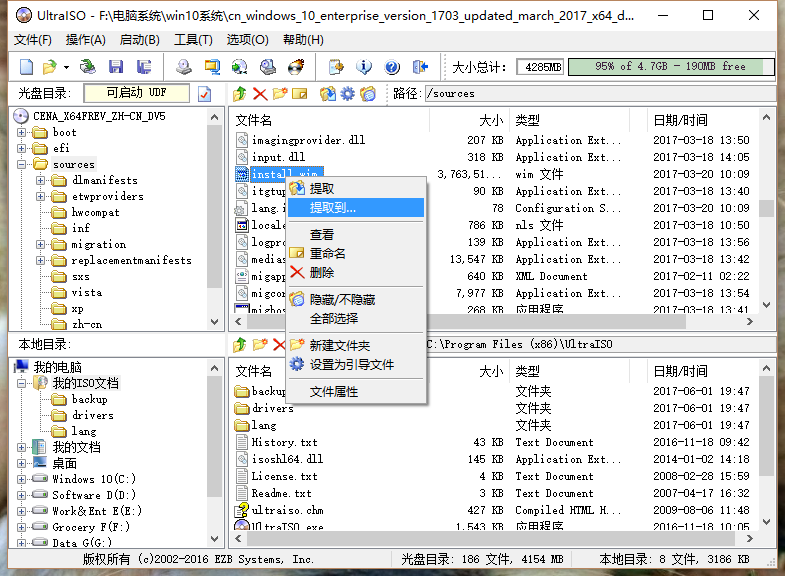Click the disc file list vertical scrollbar thumb
Image resolution: width=785 pixels, height=576 pixels.
pyautogui.click(x=766, y=208)
